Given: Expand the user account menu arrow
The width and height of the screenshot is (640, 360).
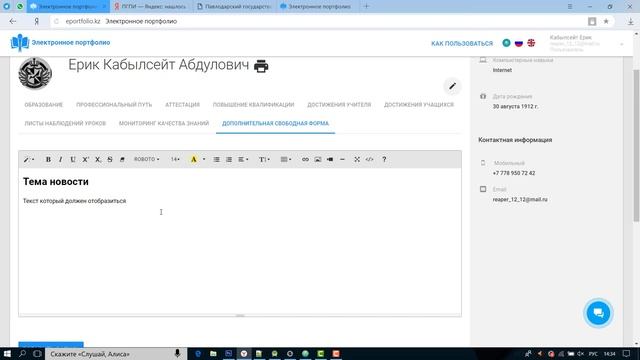Looking at the screenshot, I should pos(622,44).
